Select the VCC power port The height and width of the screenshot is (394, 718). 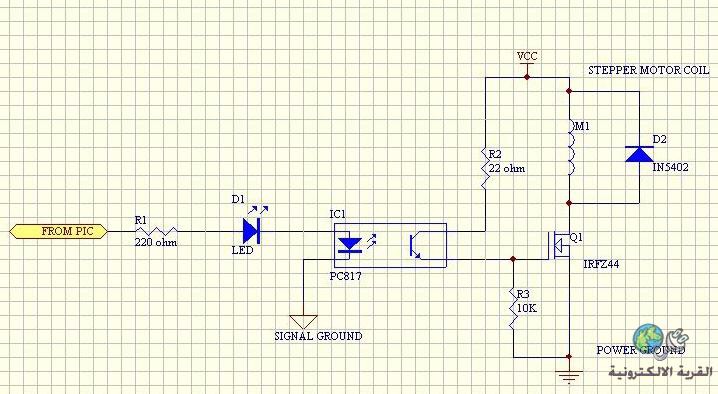[527, 63]
